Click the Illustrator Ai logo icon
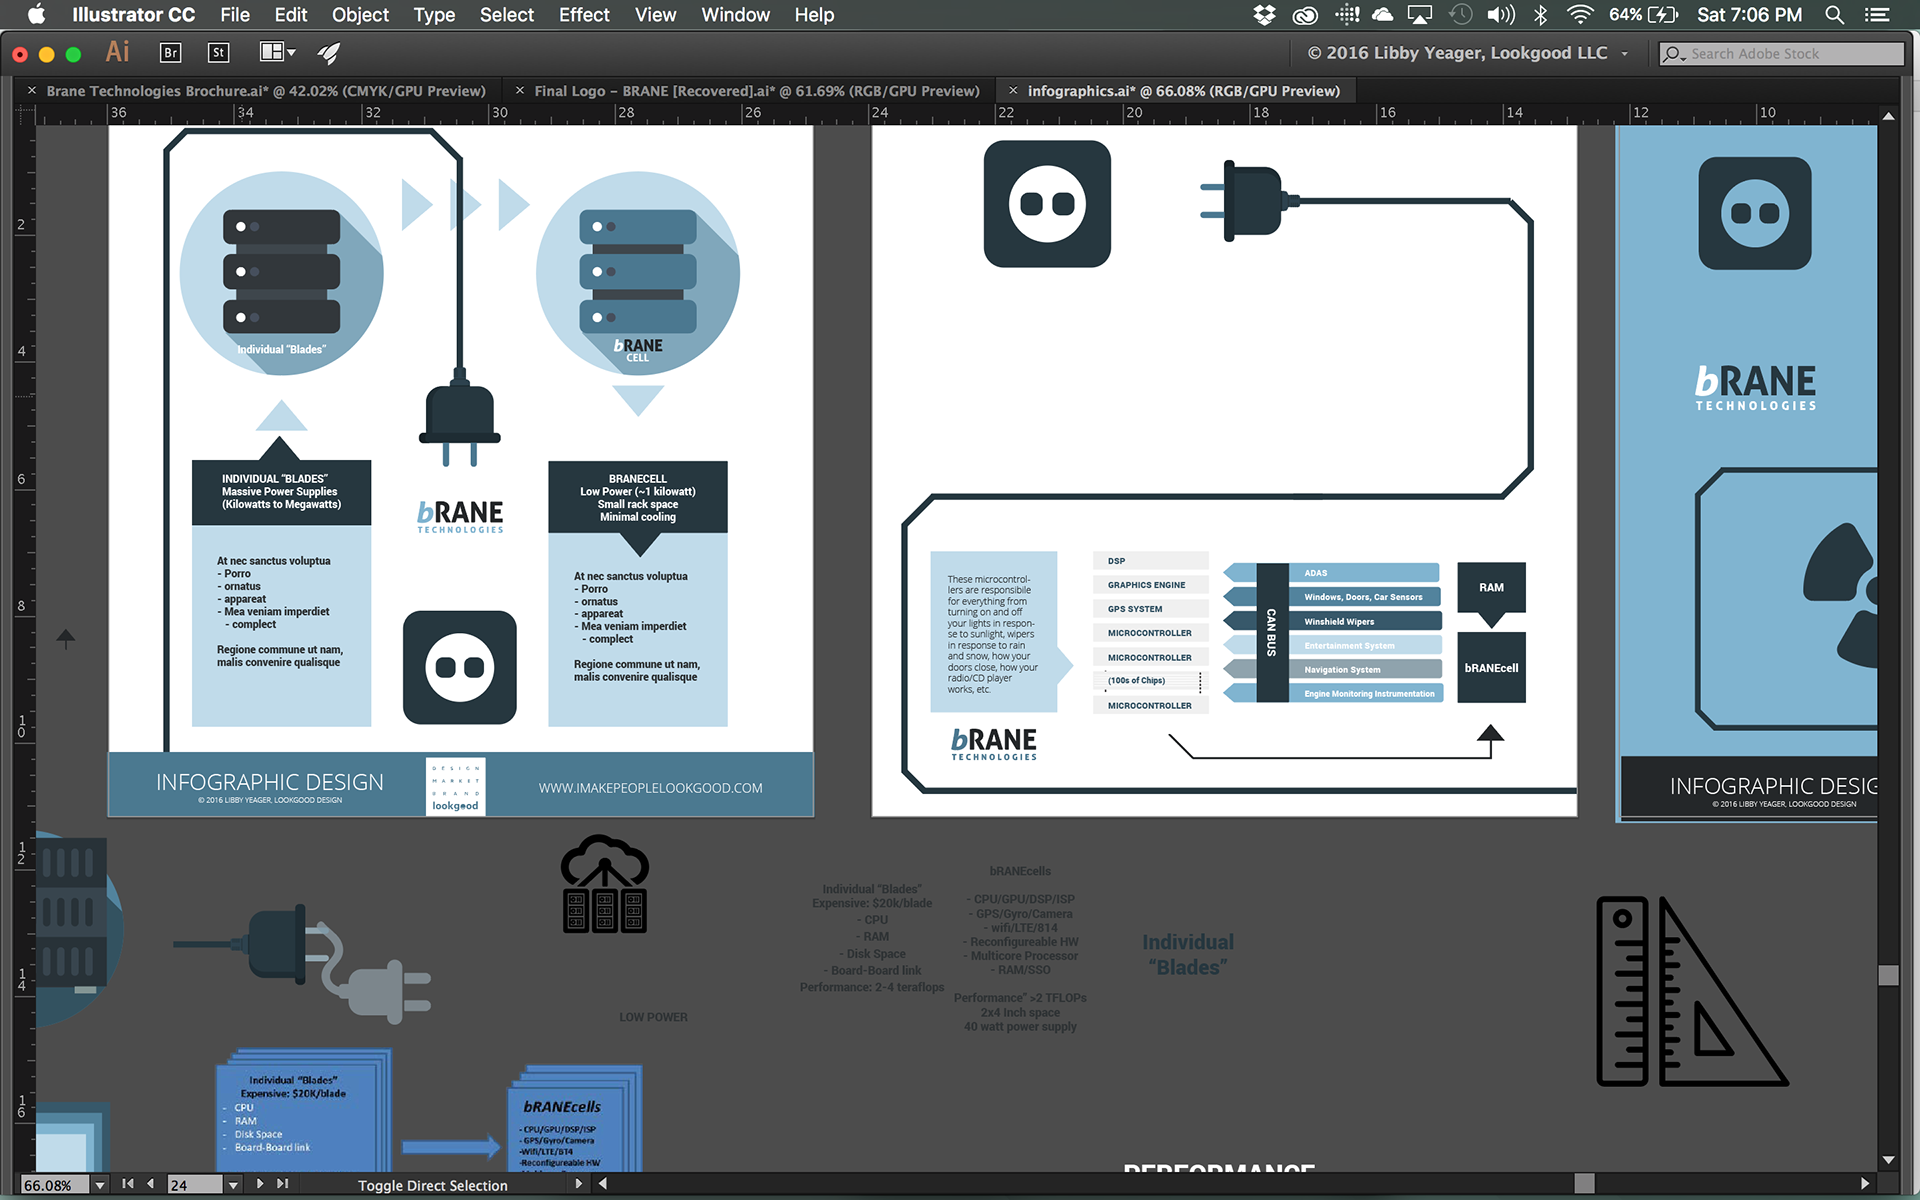 coord(118,52)
